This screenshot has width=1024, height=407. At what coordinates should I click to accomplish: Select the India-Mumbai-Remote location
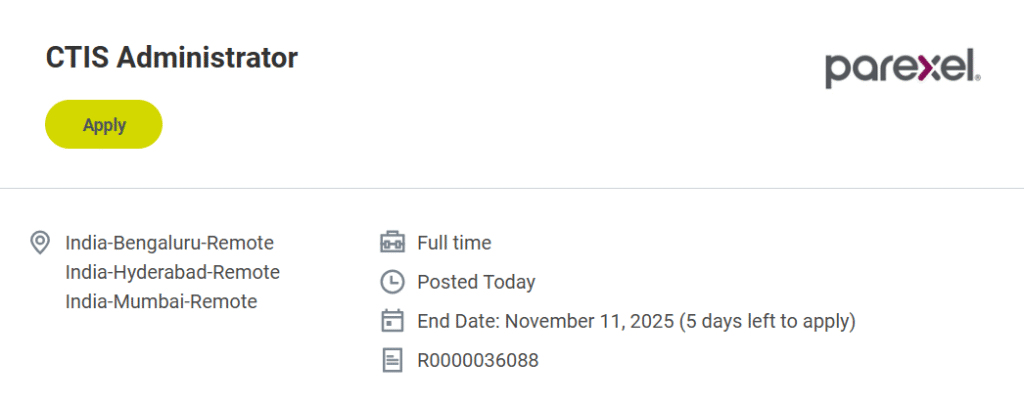[x=161, y=301]
